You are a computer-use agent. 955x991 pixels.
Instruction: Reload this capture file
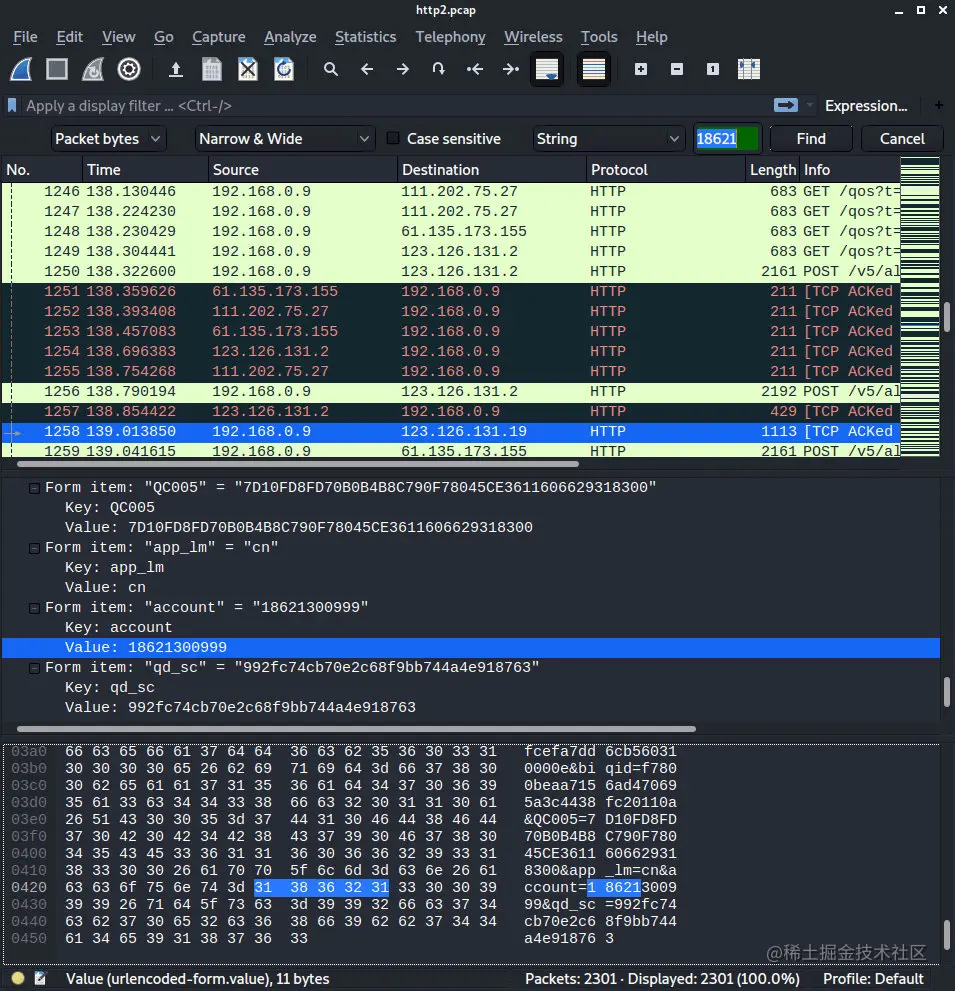point(284,69)
